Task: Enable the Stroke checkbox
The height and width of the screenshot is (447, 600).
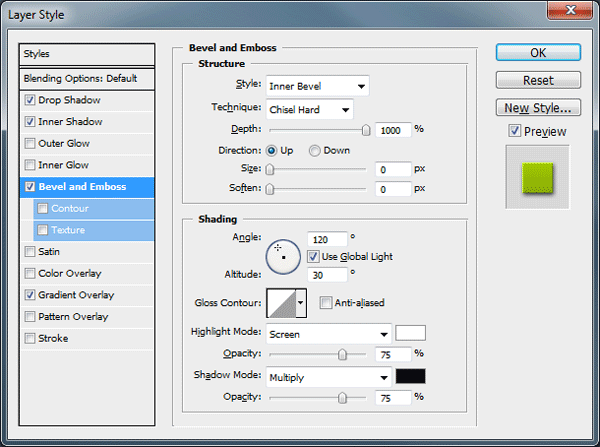Action: pos(30,339)
